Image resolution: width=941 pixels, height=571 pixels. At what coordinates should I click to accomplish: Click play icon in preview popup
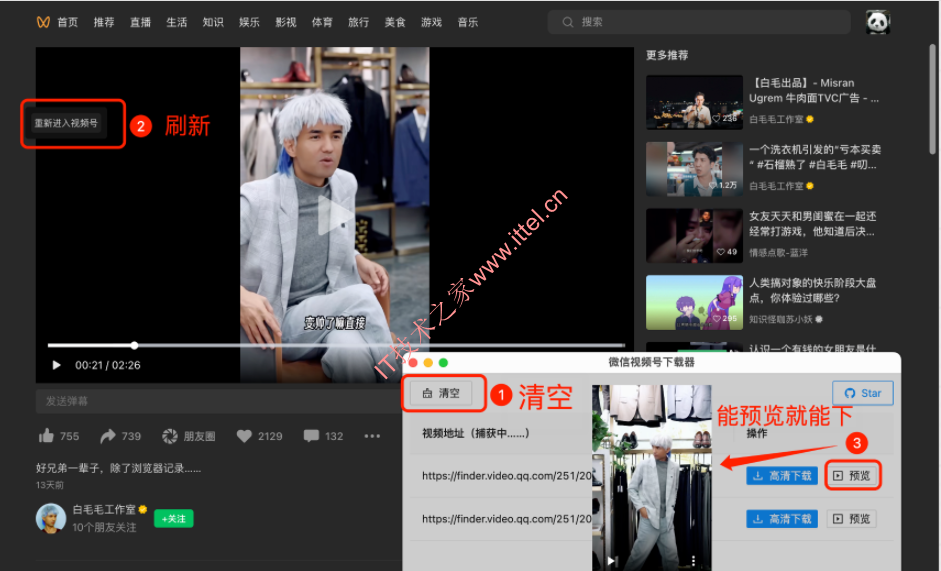pos(610,561)
